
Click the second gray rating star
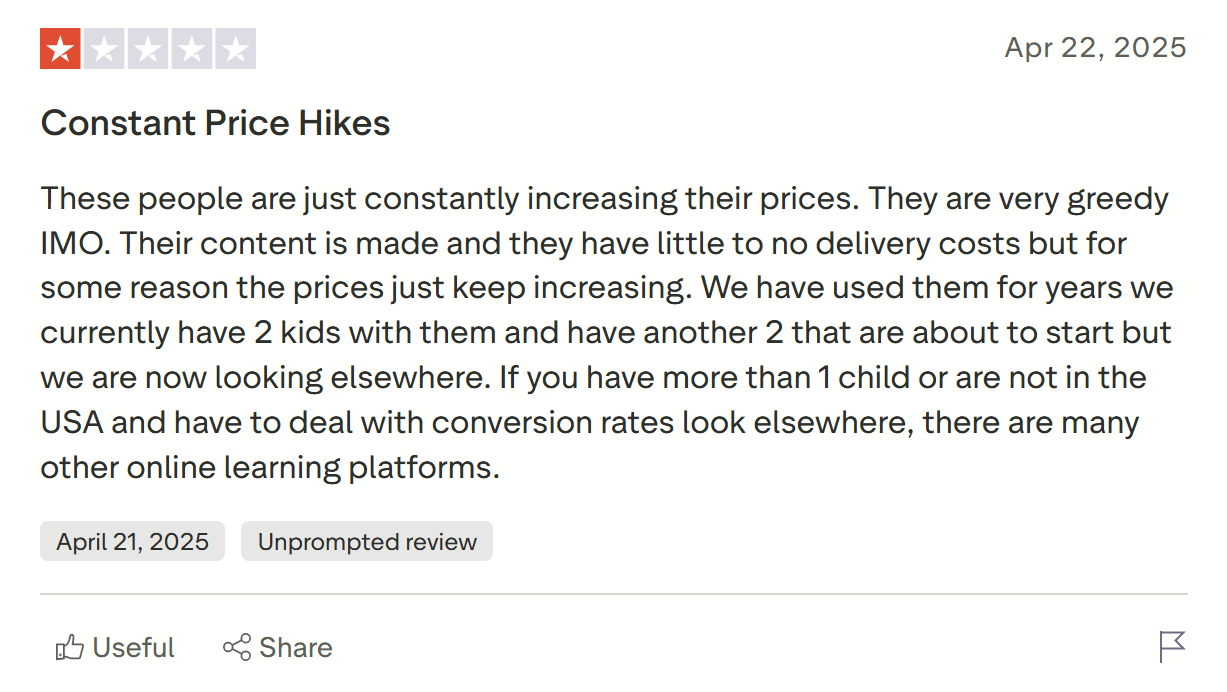[104, 49]
